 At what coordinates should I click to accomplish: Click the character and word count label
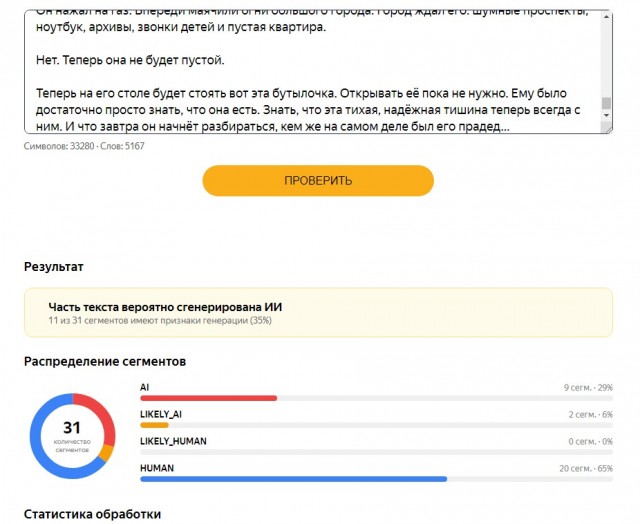pyautogui.click(x=84, y=146)
